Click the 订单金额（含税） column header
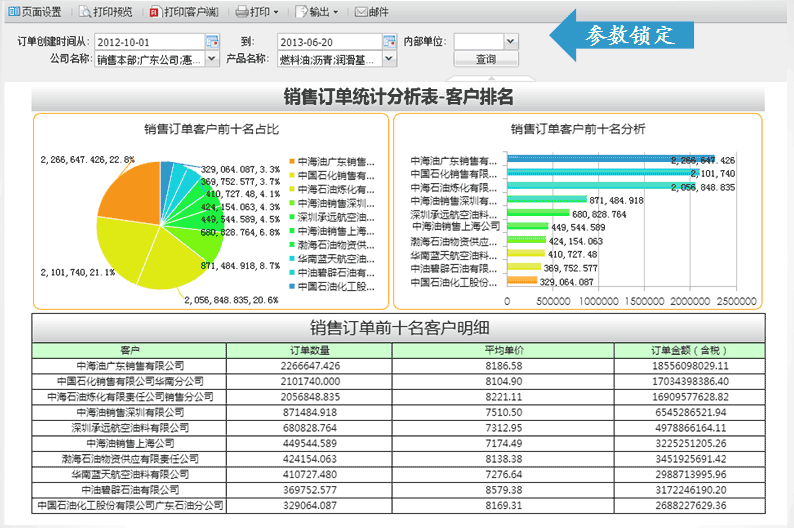The image size is (794, 528). pyautogui.click(x=690, y=350)
